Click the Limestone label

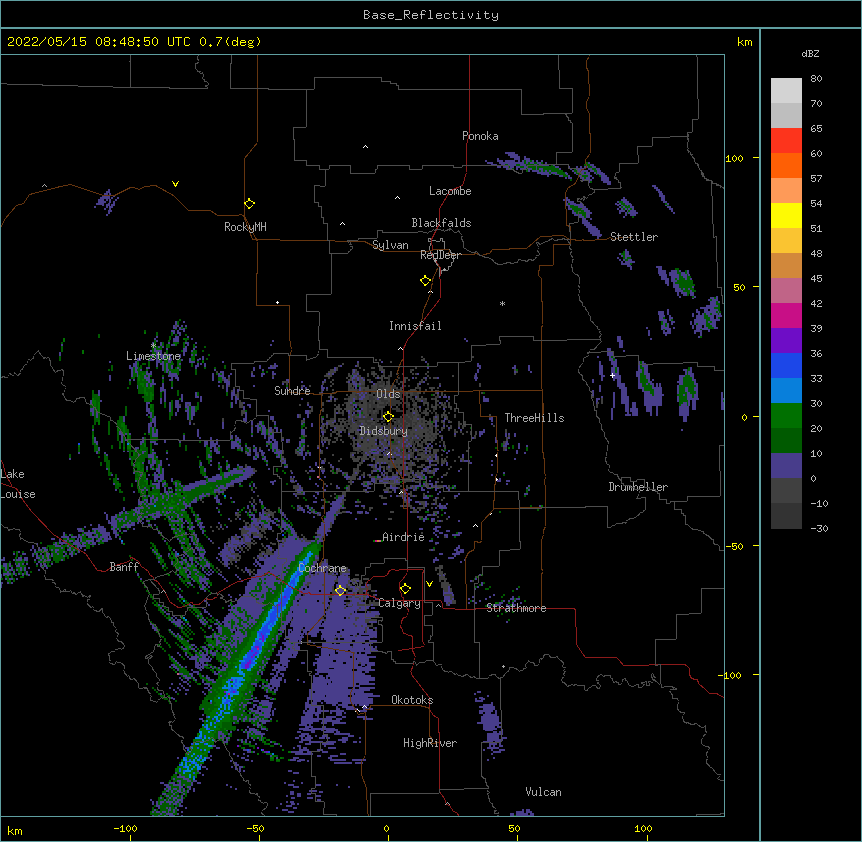[x=153, y=356]
